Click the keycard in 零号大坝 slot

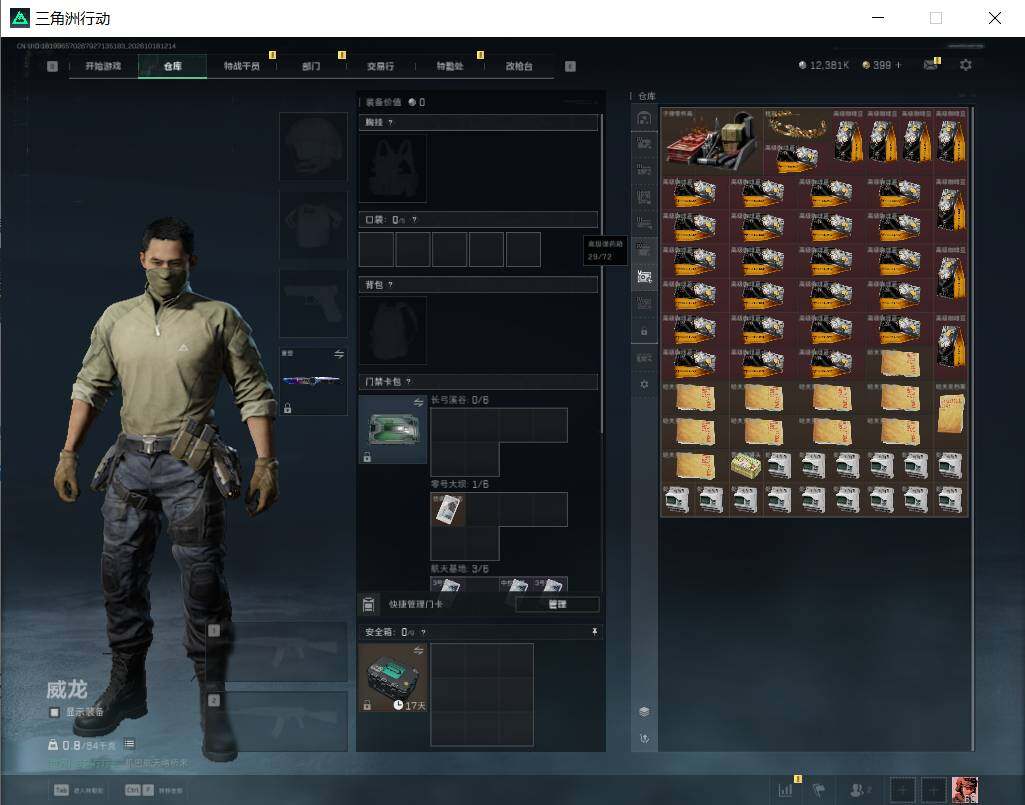point(448,509)
